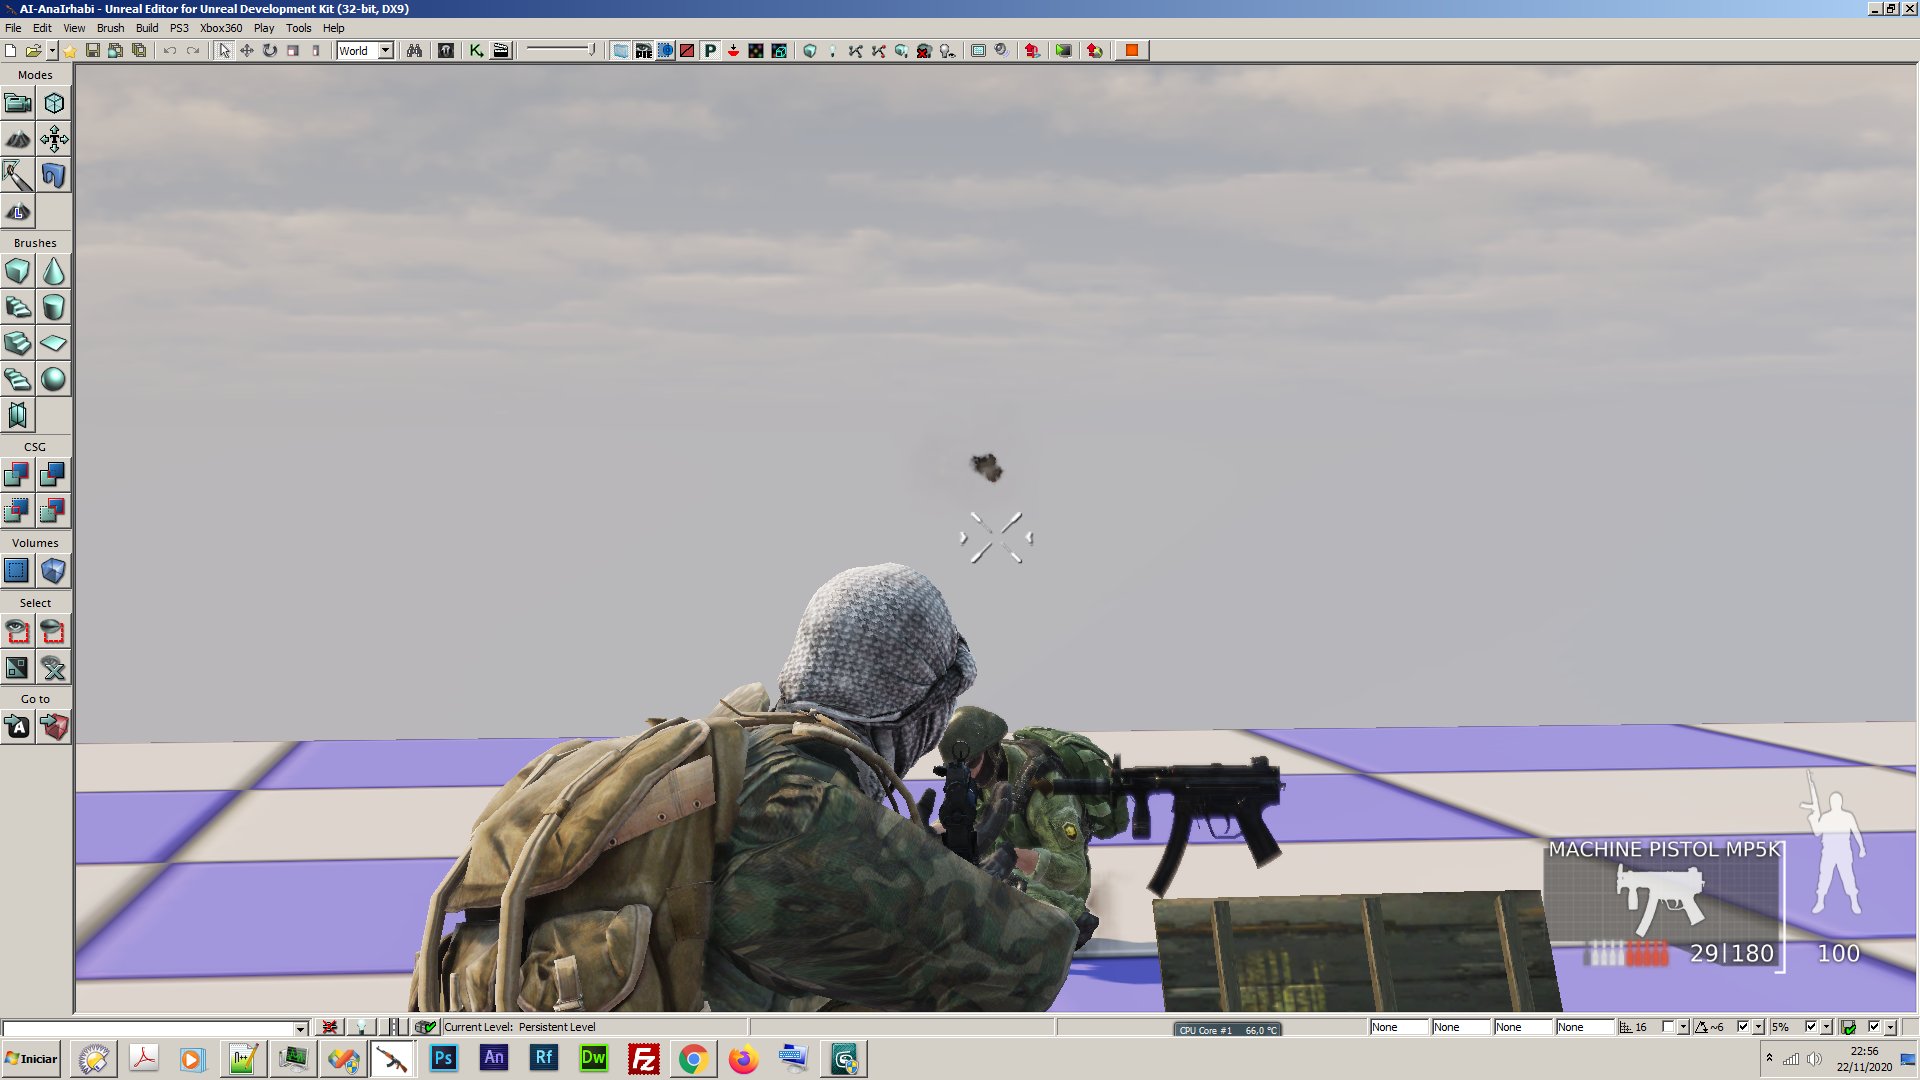This screenshot has width=1920, height=1080.
Task: Create a Cube builder brush
Action: tap(18, 271)
